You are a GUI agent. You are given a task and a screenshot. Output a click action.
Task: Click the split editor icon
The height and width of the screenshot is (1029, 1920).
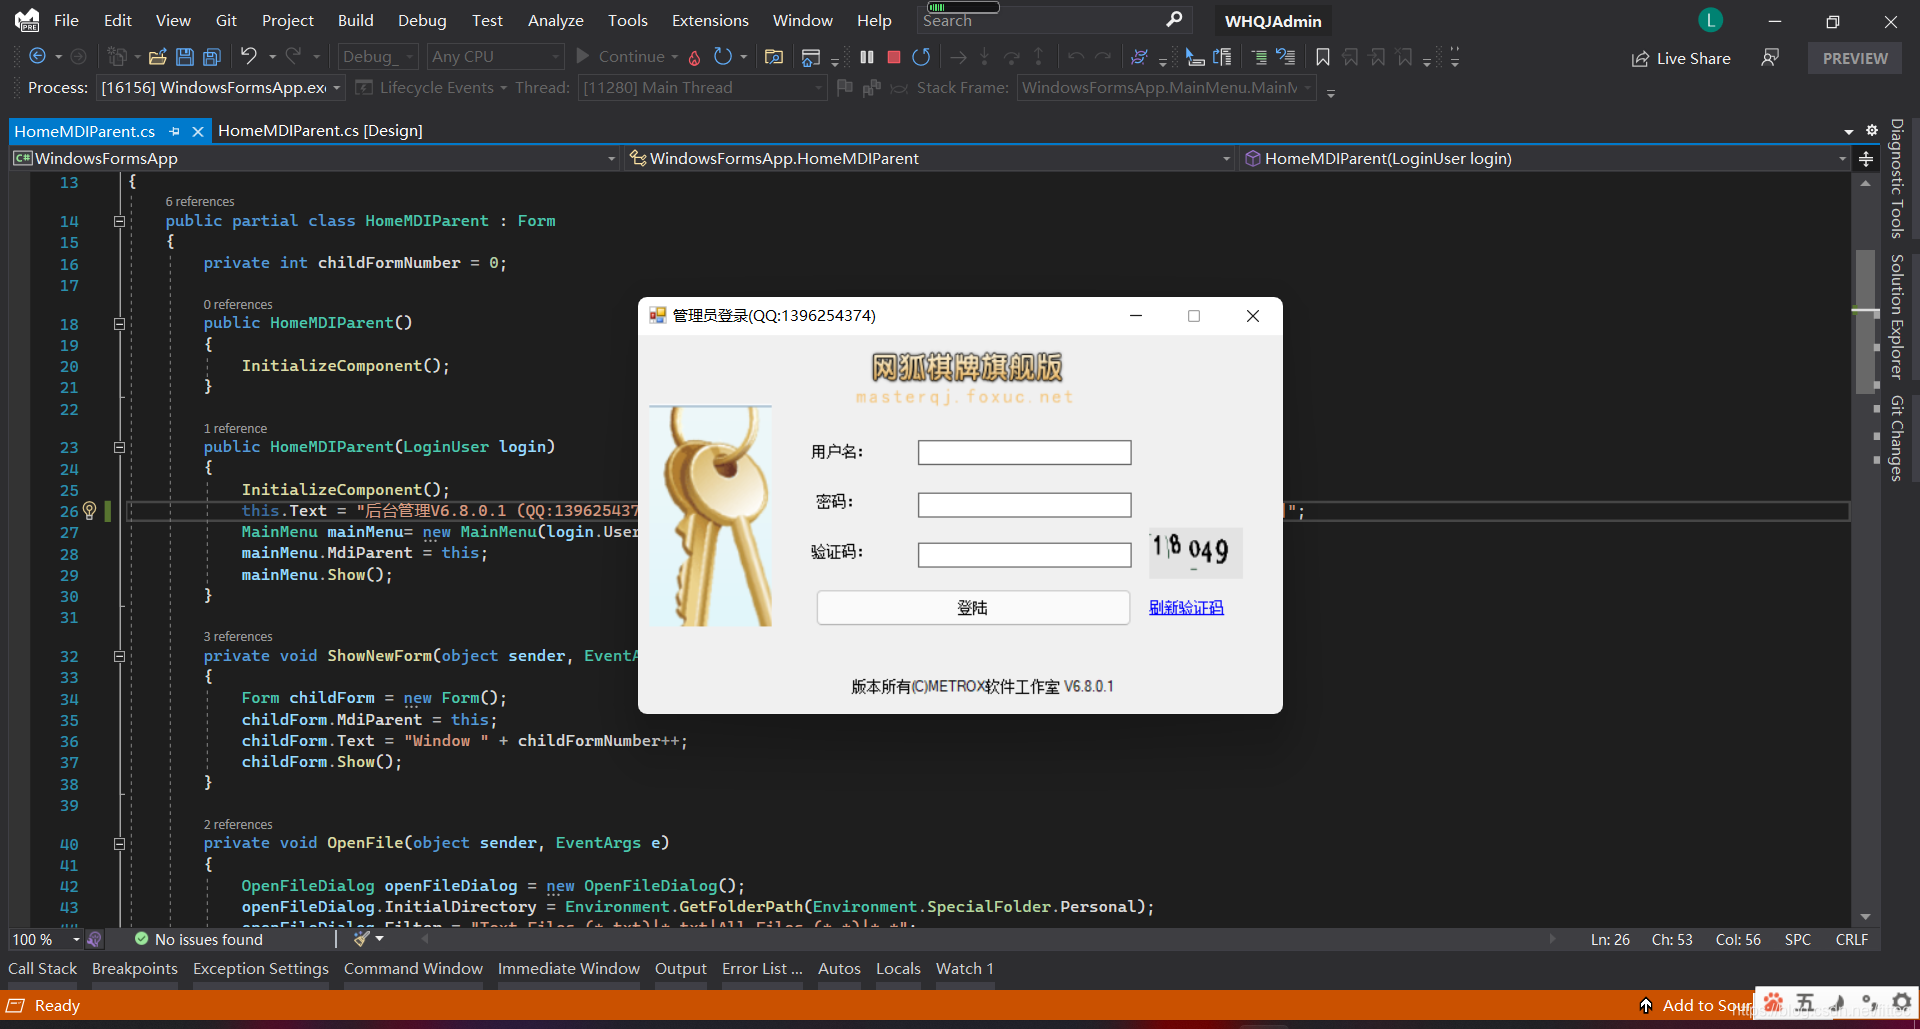[x=1866, y=159]
